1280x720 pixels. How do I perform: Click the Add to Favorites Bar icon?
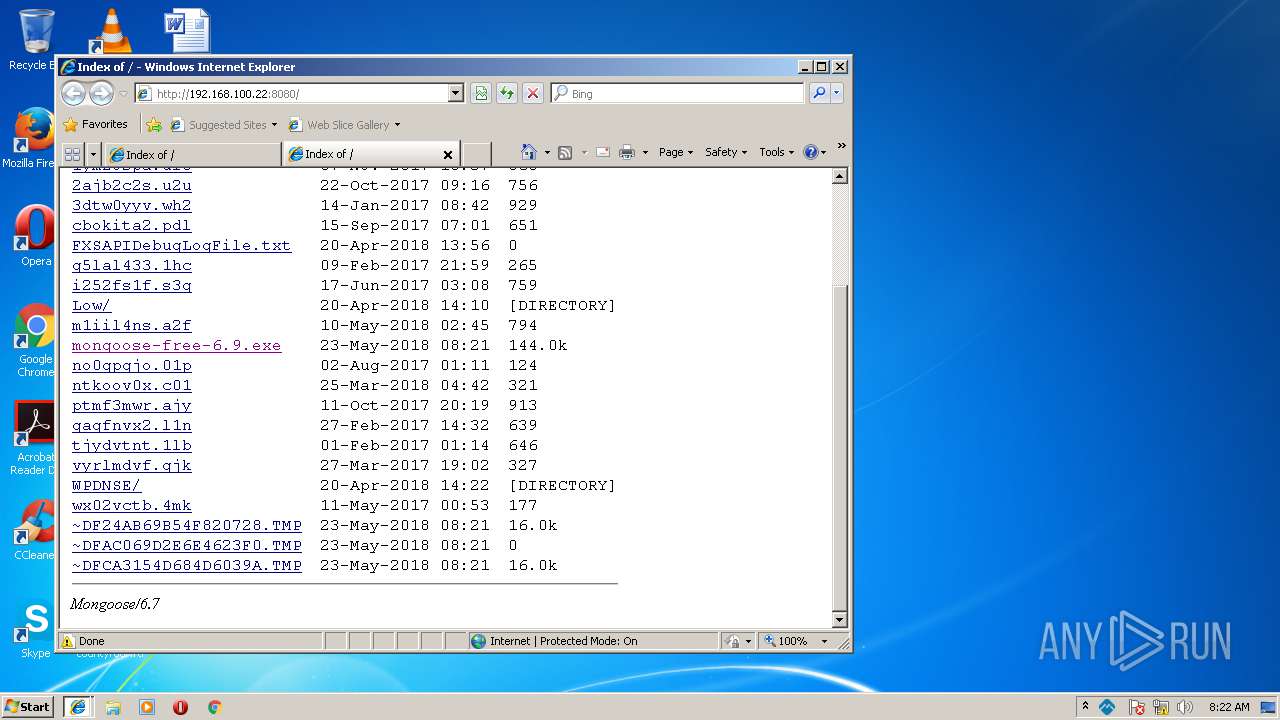click(x=153, y=125)
